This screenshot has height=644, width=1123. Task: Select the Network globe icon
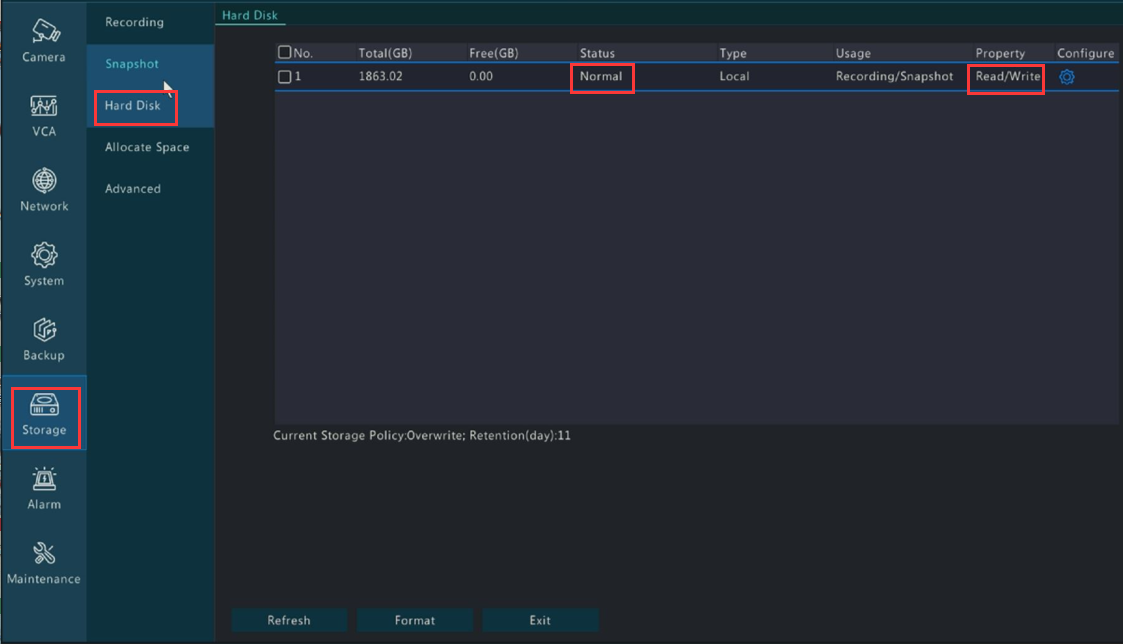44,181
